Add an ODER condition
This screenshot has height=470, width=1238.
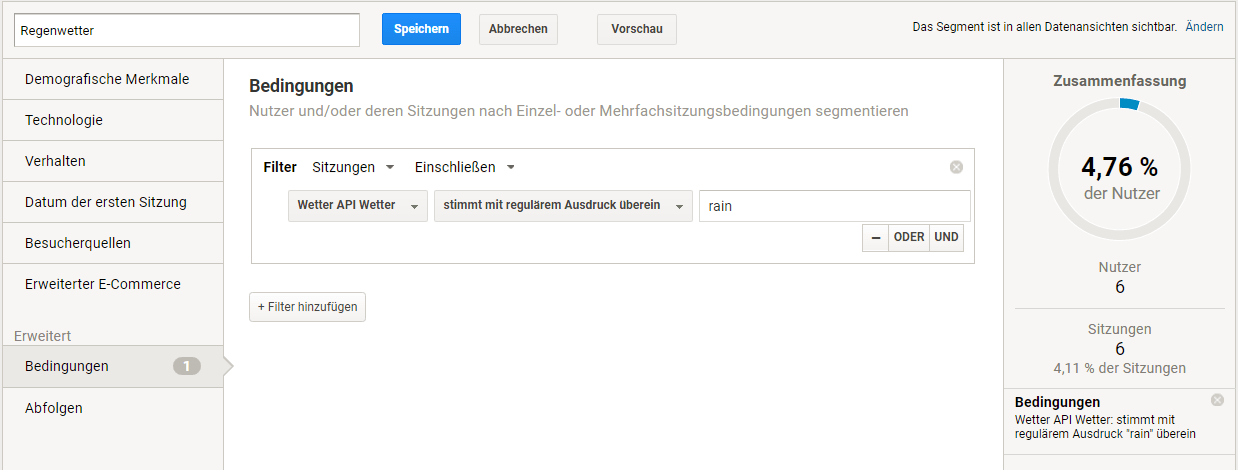[908, 237]
